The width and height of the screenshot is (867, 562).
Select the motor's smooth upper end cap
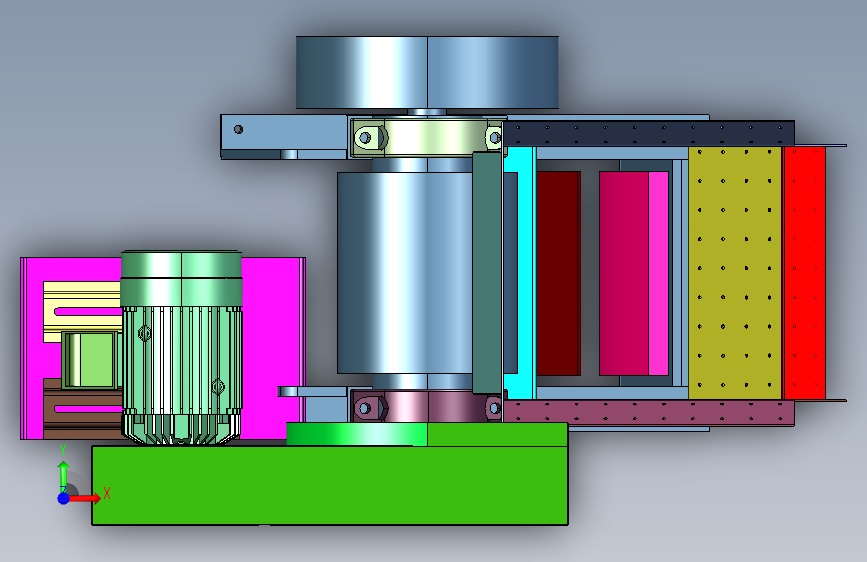(181, 279)
